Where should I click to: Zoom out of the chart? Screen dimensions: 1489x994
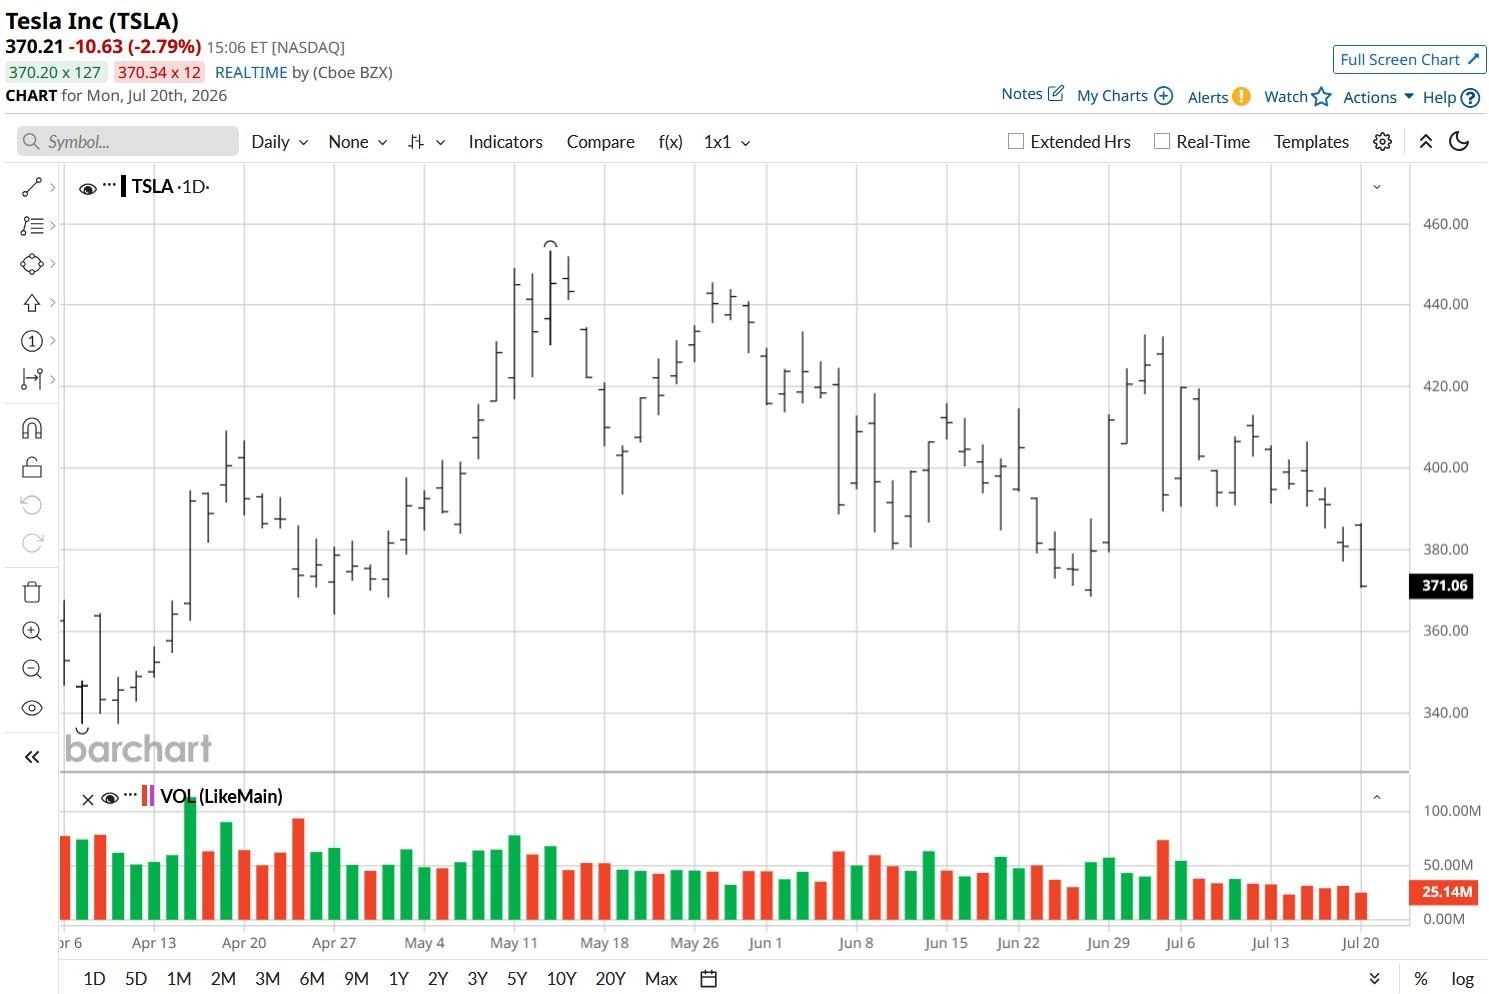32,669
